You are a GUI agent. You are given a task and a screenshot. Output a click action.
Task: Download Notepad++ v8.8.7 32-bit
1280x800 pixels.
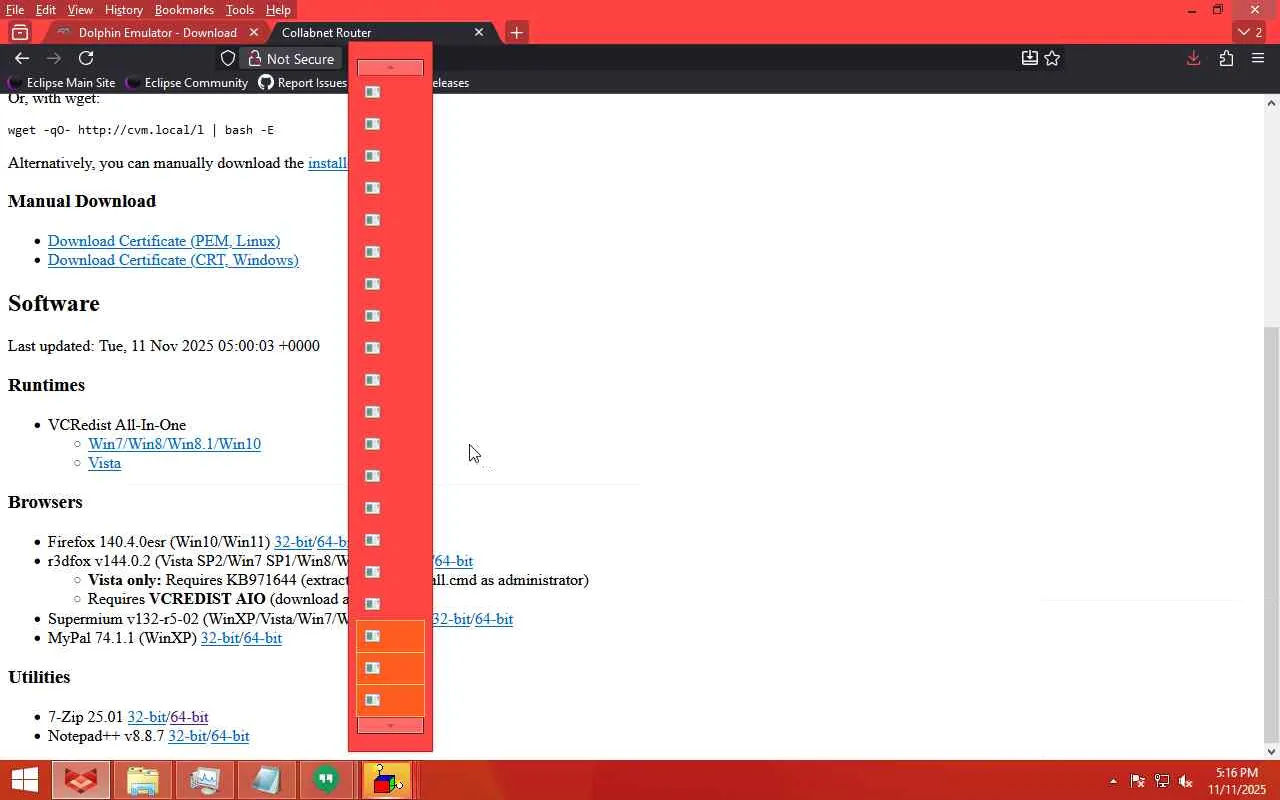[x=187, y=736]
